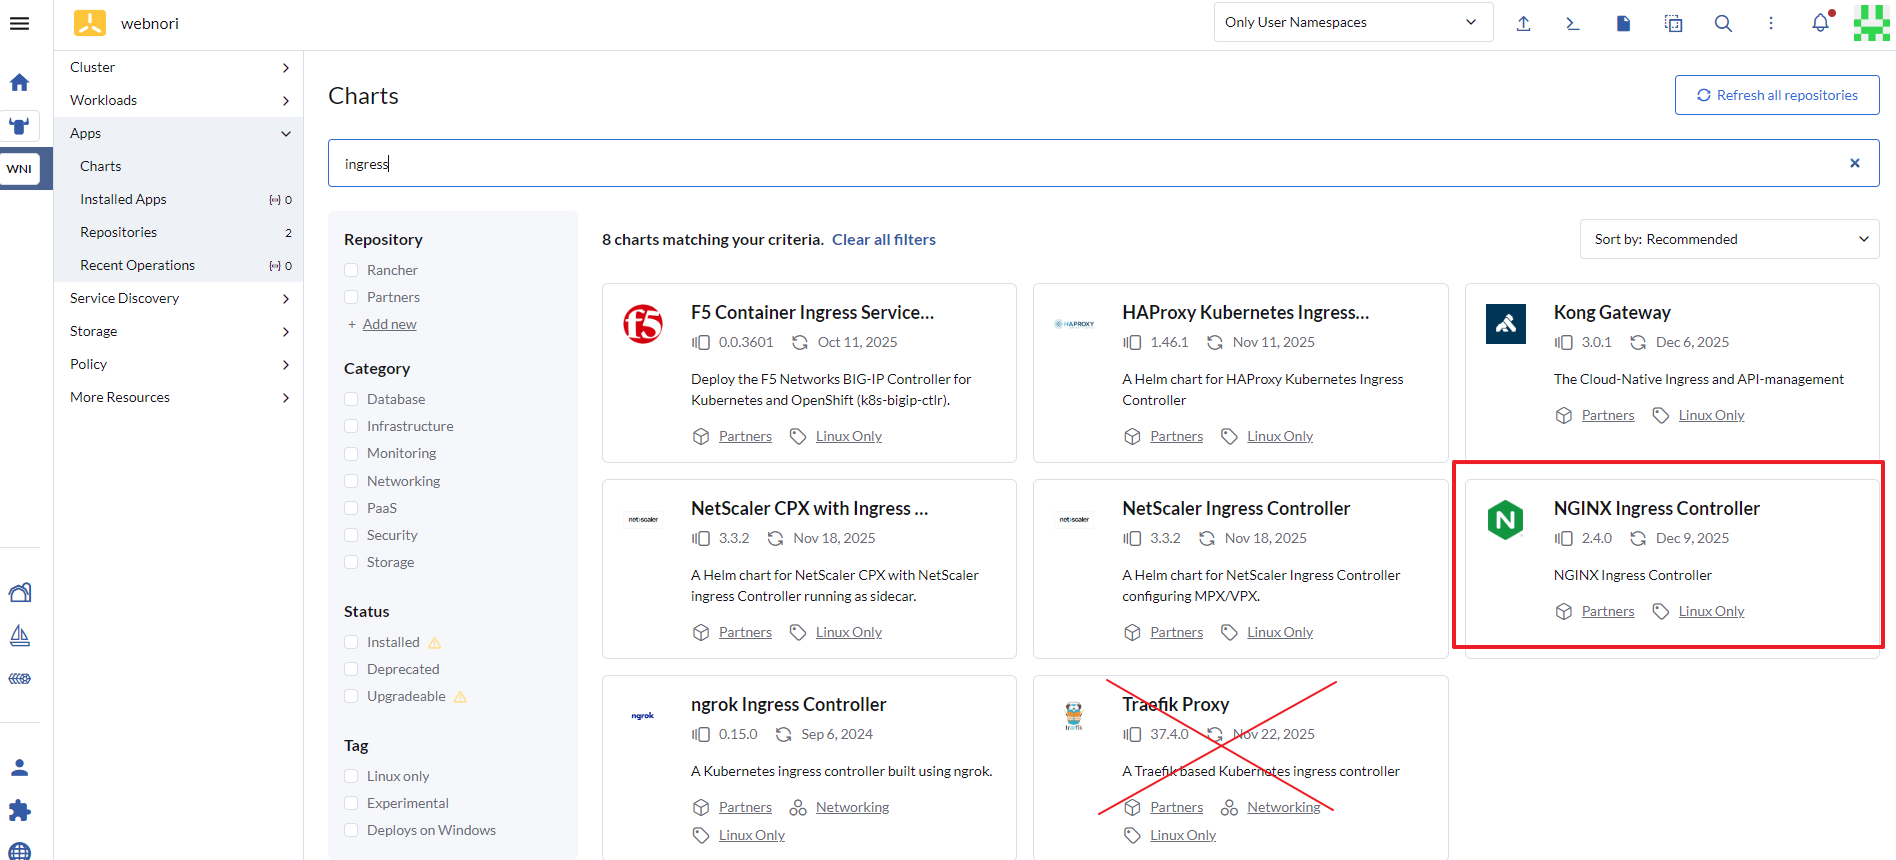Open the kubectl shell icon

[1573, 23]
